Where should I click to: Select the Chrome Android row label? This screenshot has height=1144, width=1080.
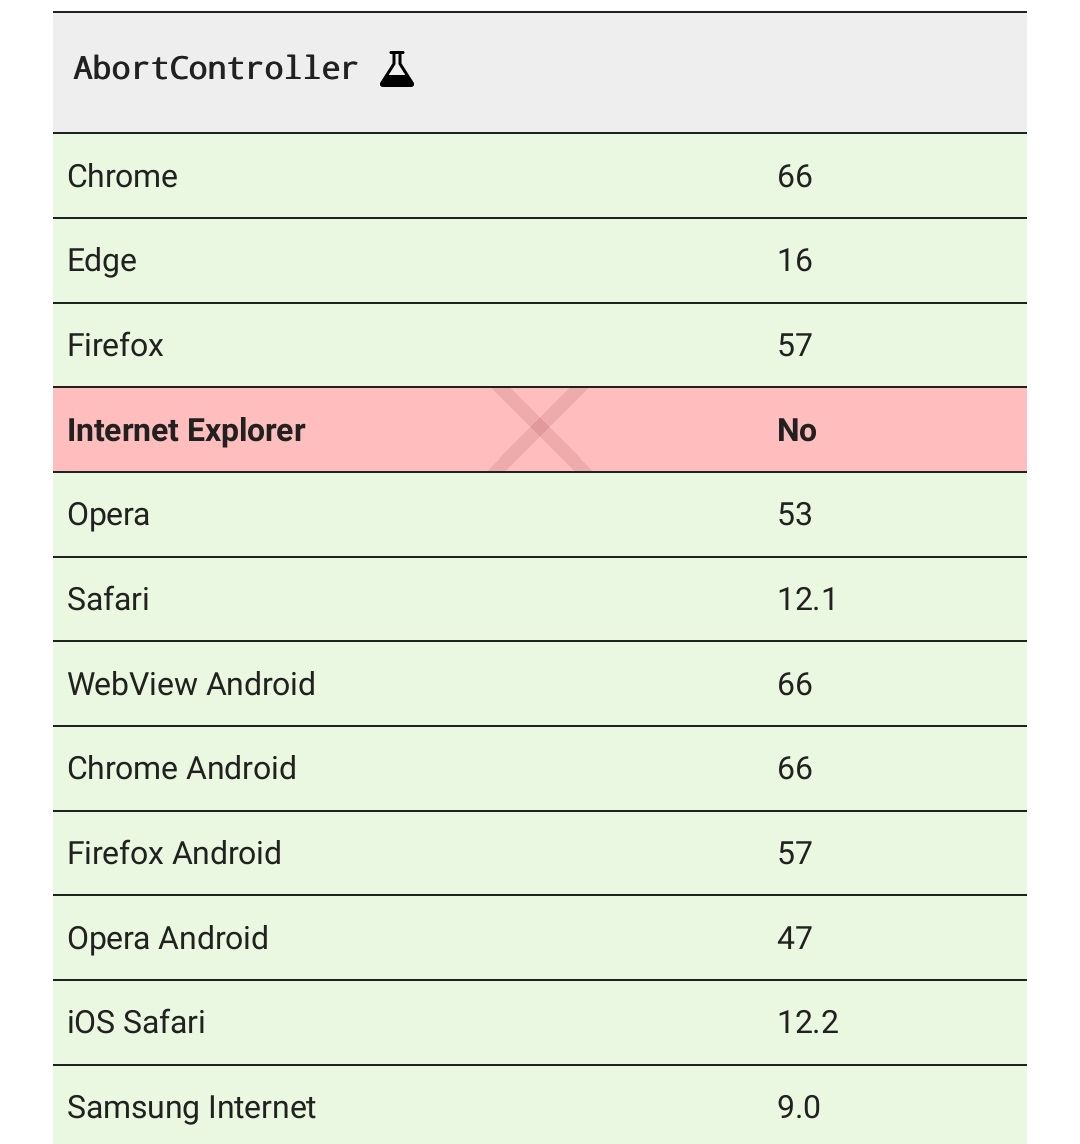[x=182, y=768]
